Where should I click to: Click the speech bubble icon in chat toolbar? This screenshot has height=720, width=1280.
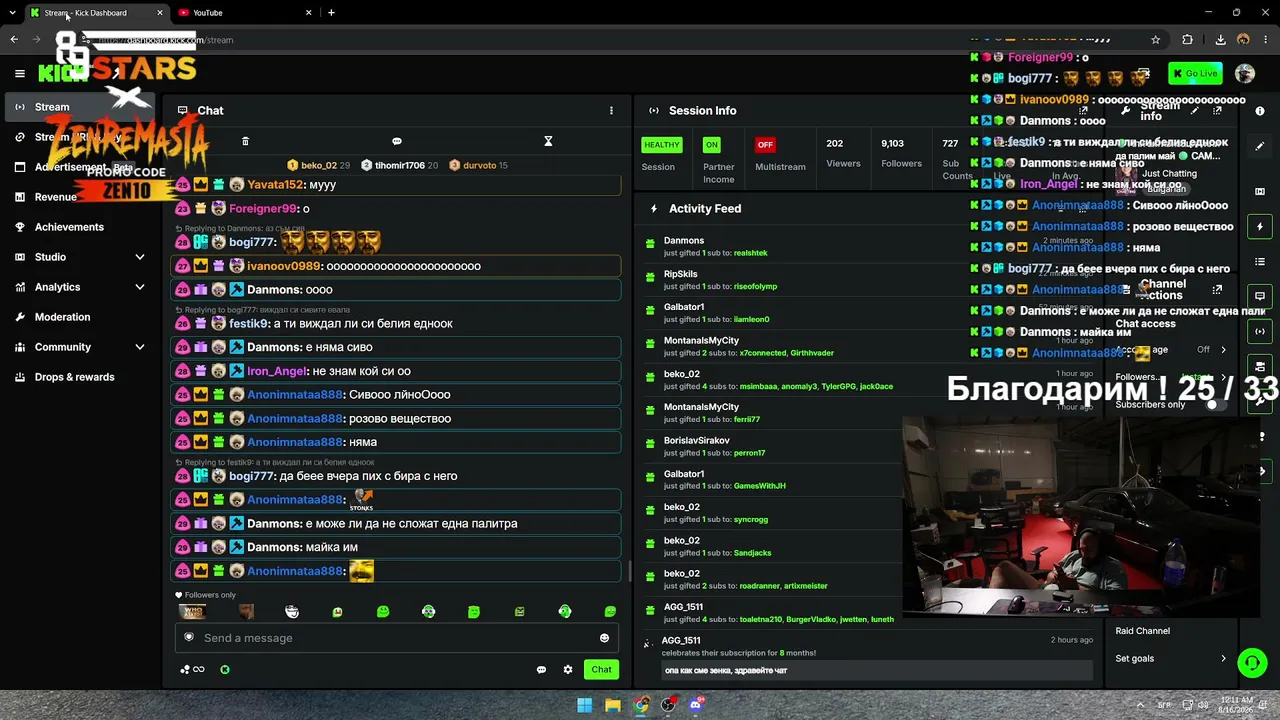397,141
